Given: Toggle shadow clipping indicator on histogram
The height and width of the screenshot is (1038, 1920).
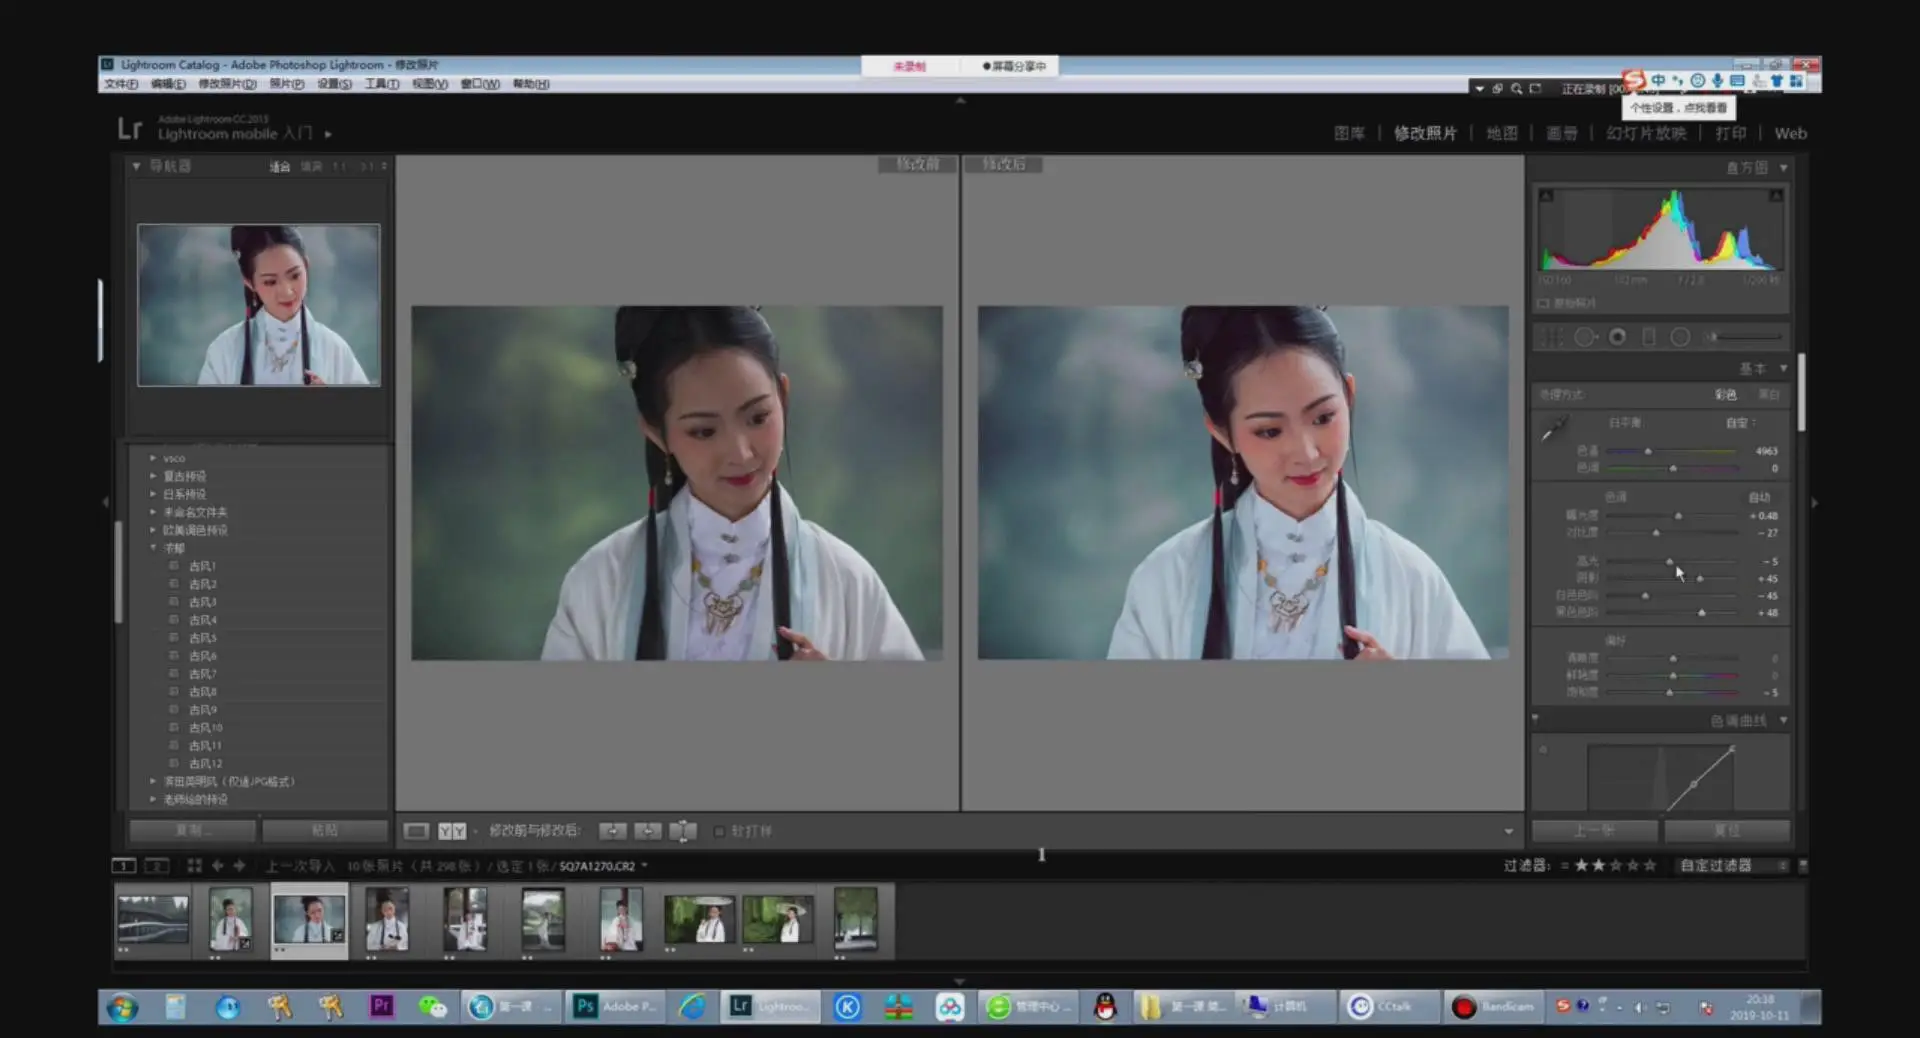Looking at the screenshot, I should pos(1546,196).
